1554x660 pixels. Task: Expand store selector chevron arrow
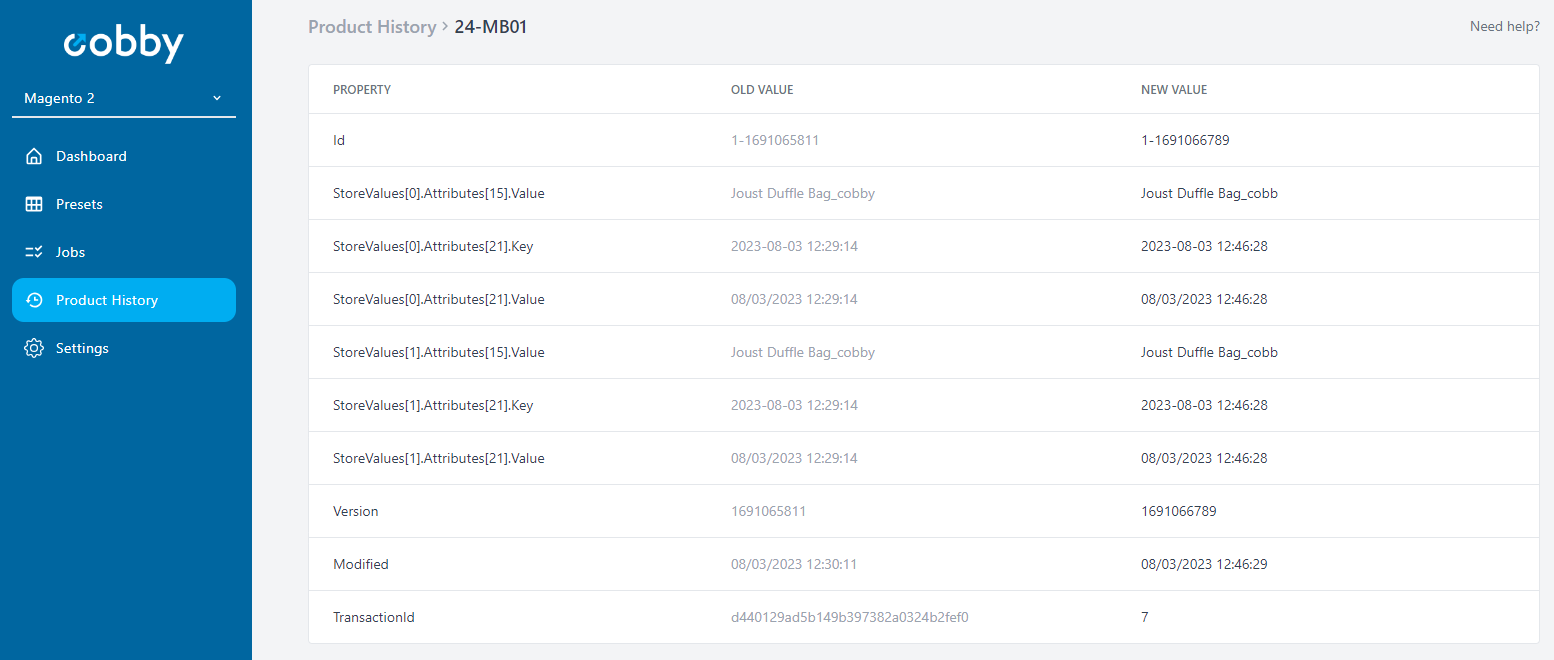pos(217,98)
